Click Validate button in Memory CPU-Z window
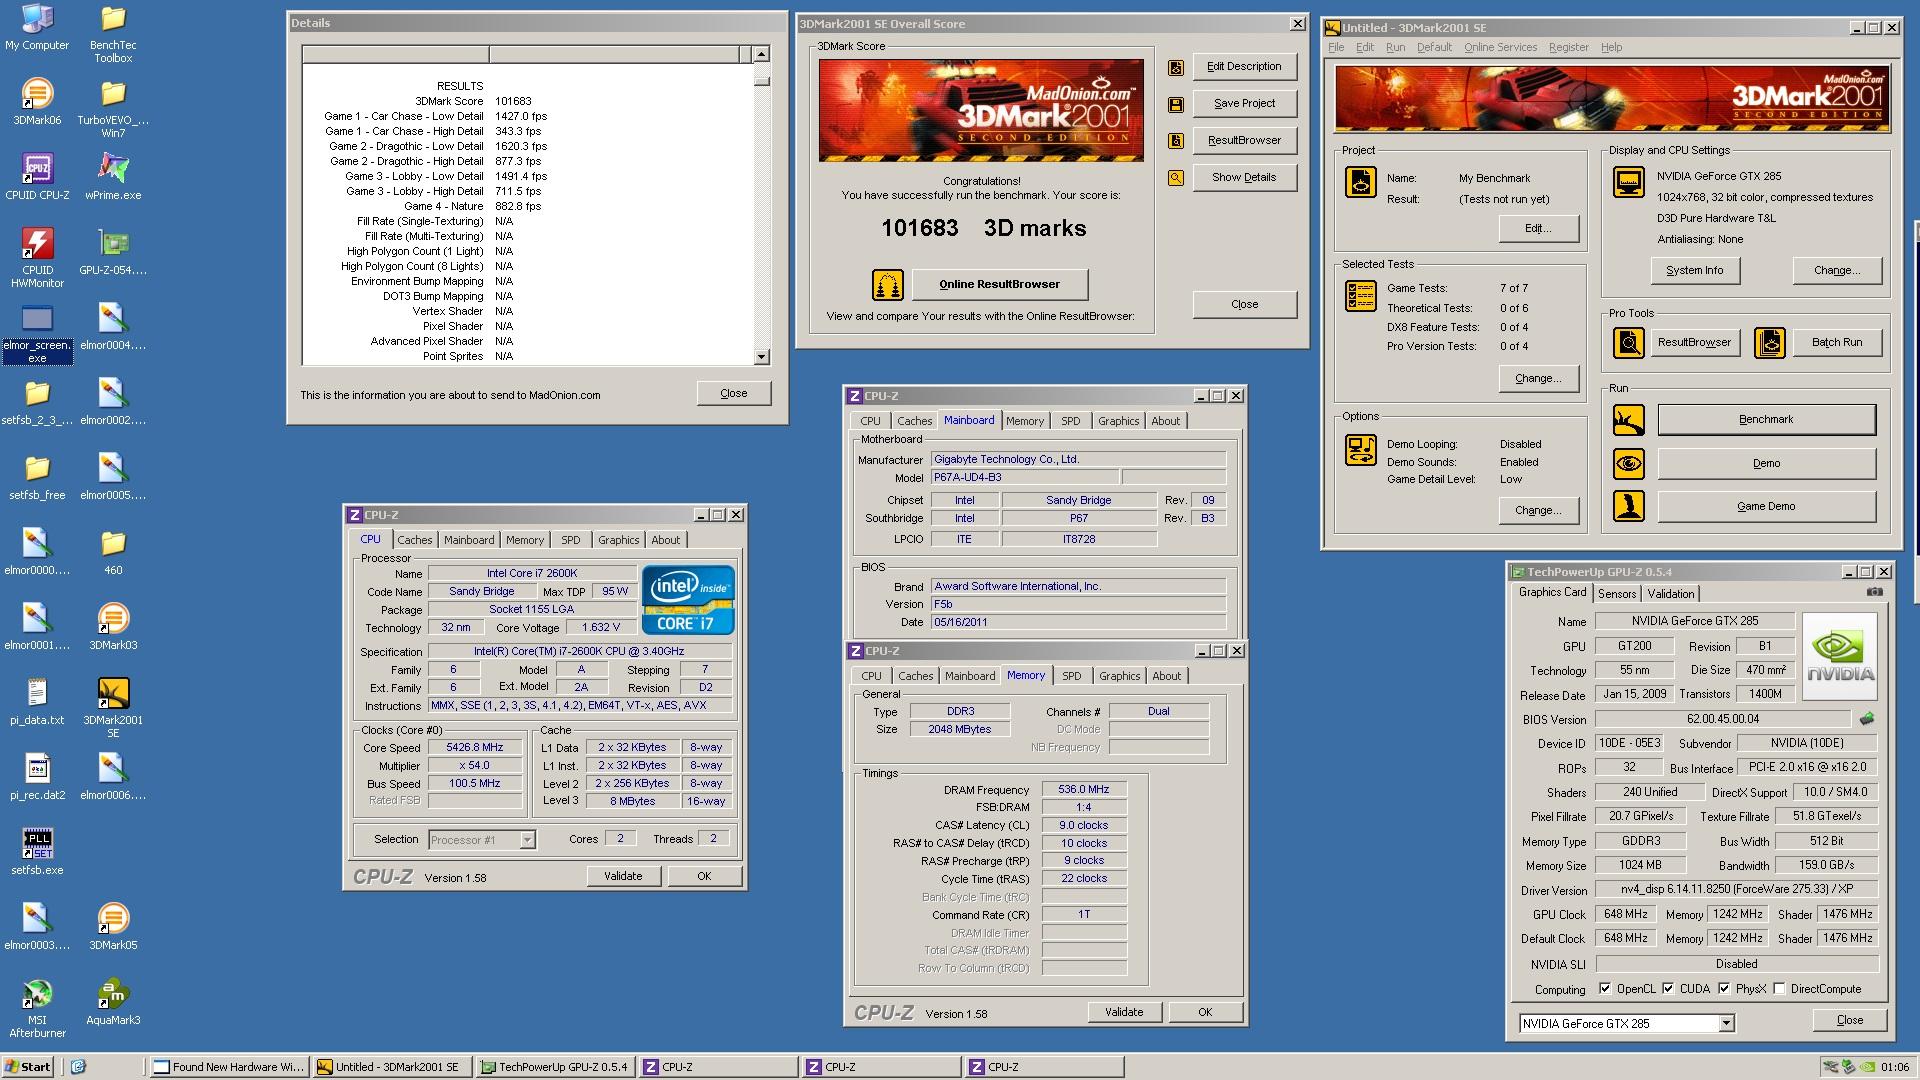The image size is (1920, 1080). point(1124,1013)
